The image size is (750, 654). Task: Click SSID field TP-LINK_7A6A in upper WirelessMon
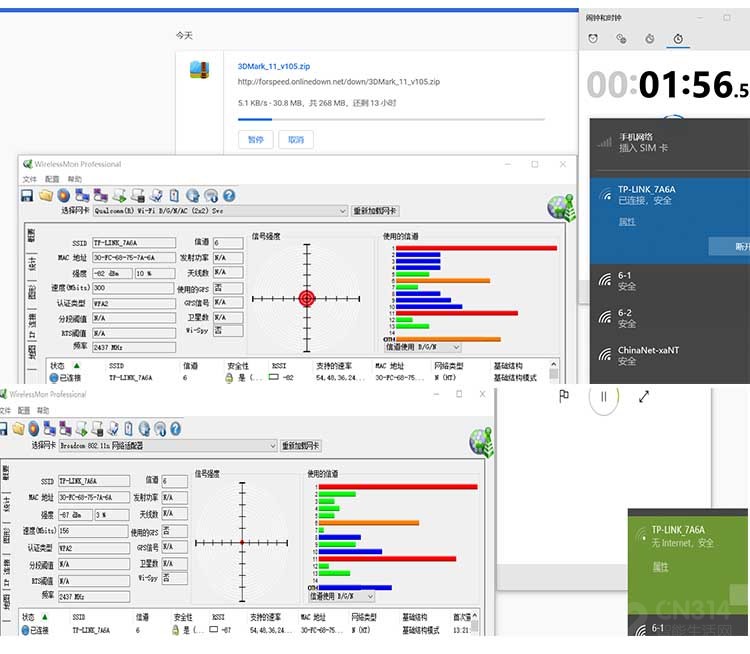pyautogui.click(x=134, y=243)
